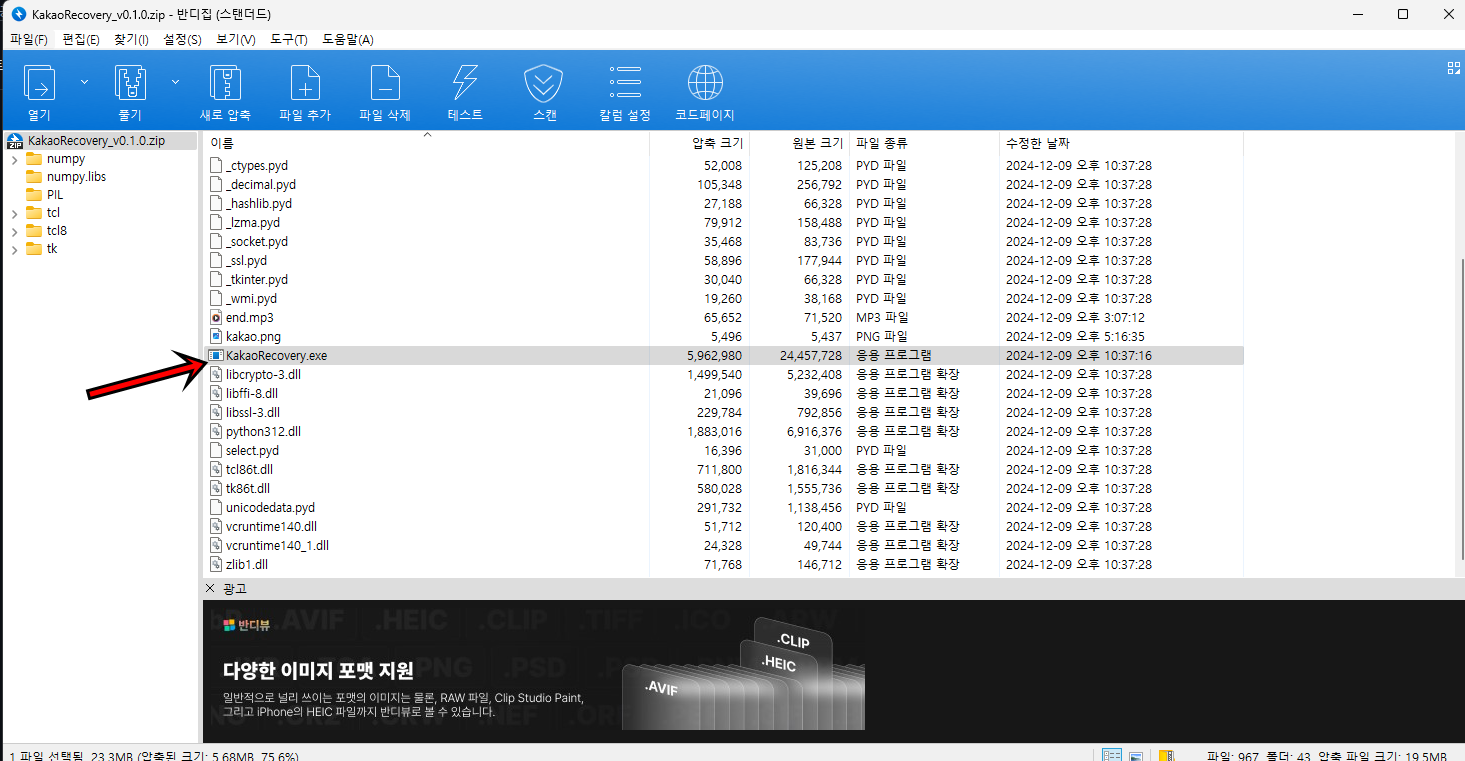Expand the tk folder in tree
Screen dimensions: 1465x761
tap(14, 250)
